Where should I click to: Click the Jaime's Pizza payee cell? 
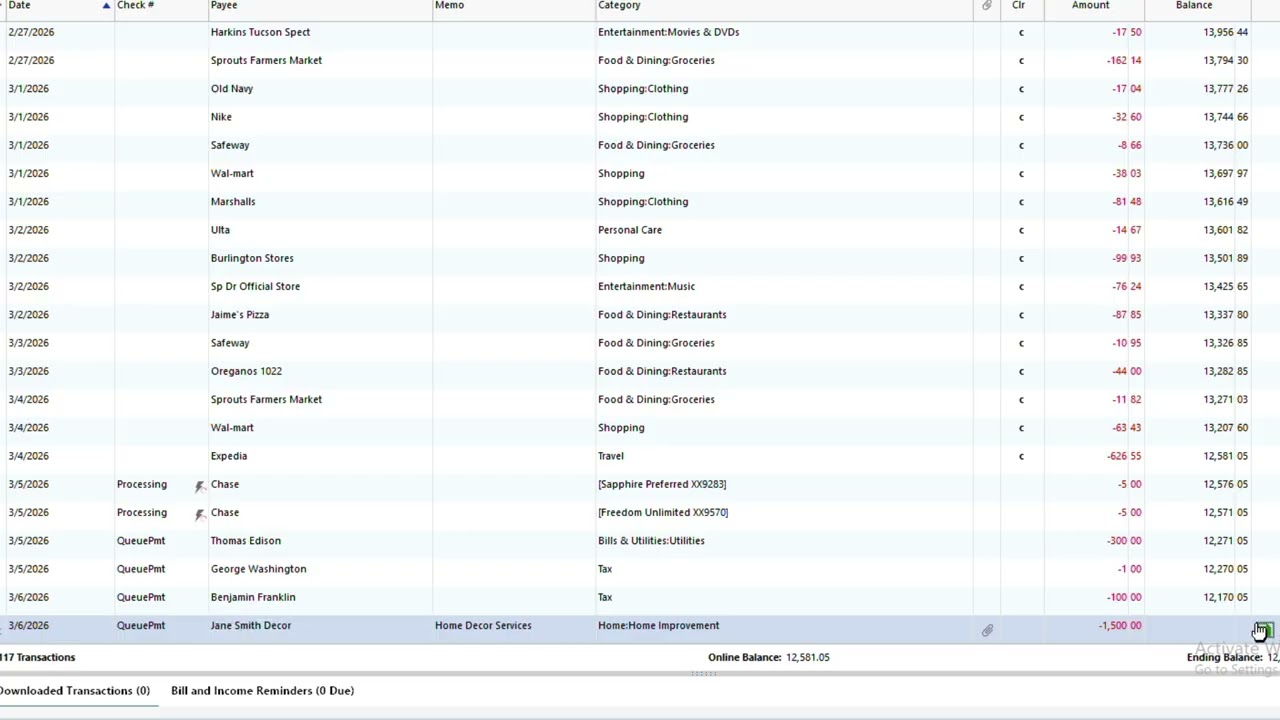pos(240,314)
